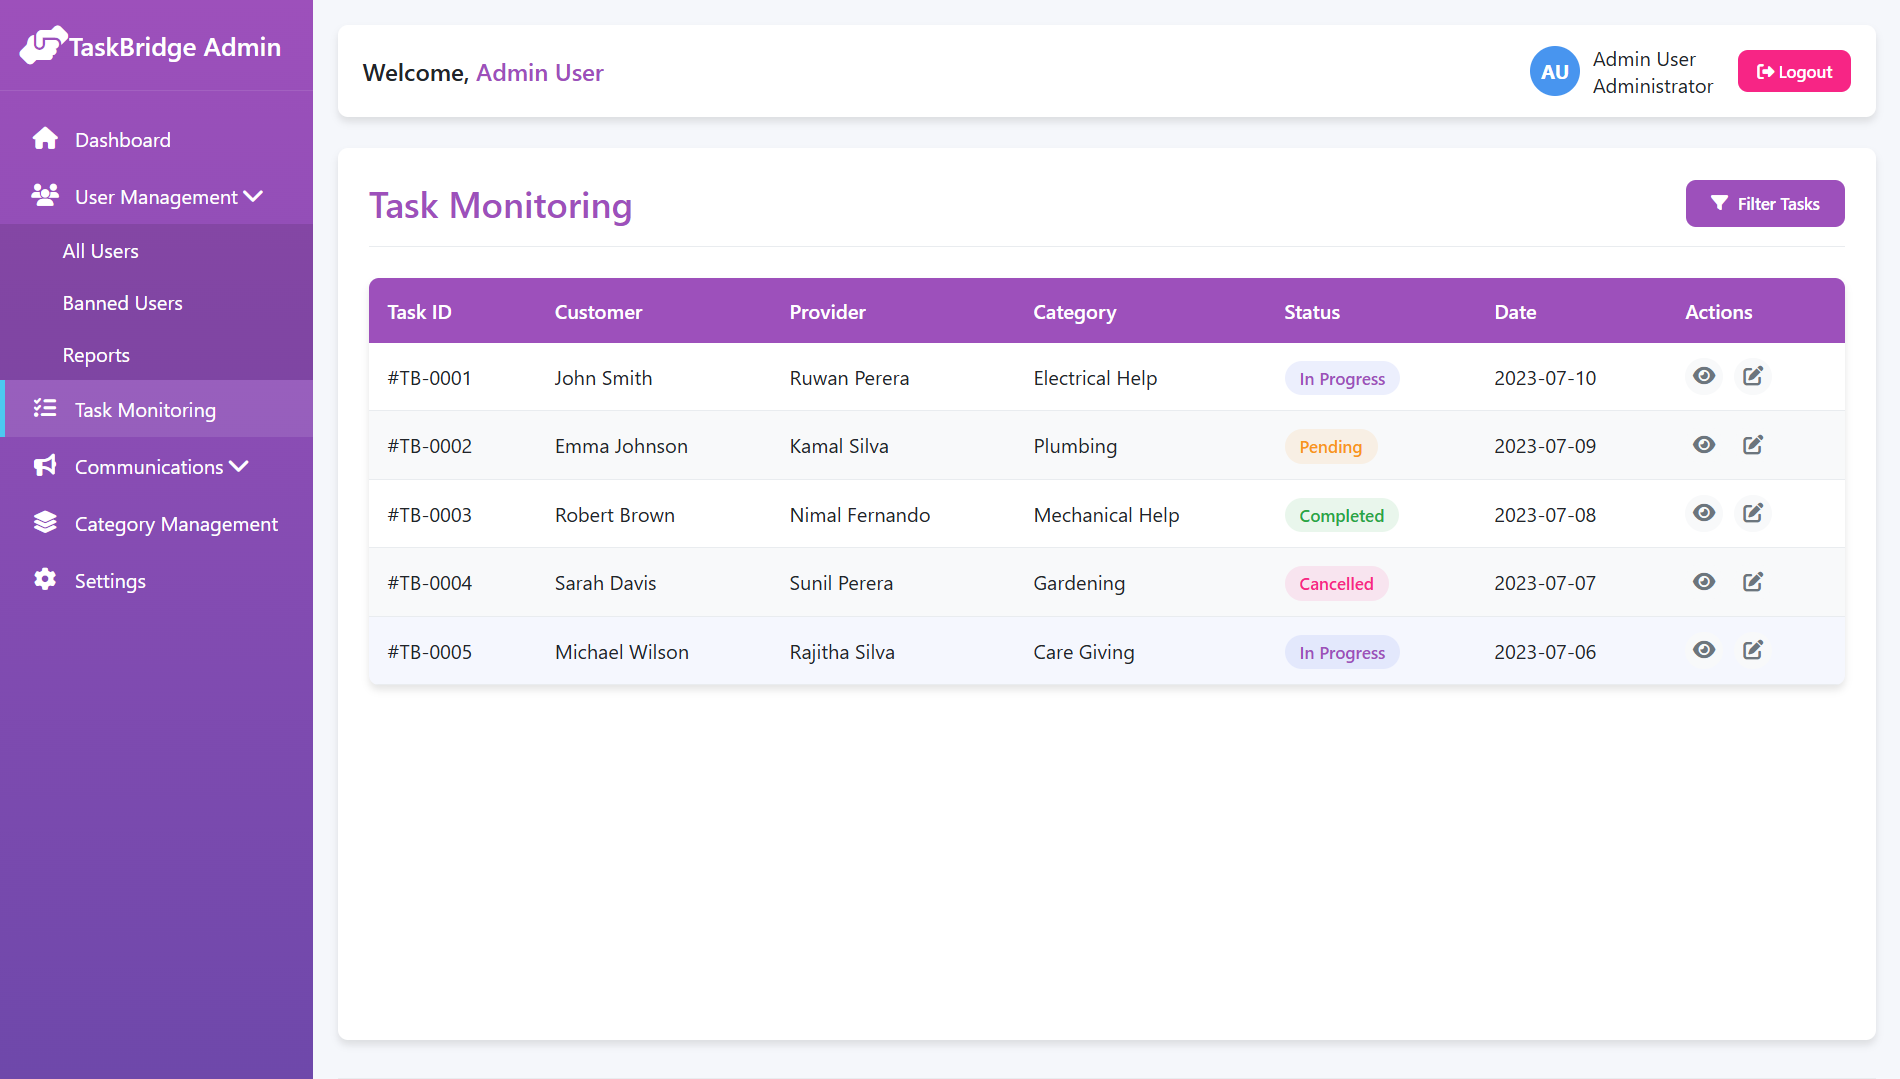Open Category Management via the layers icon
This screenshot has height=1079, width=1900.
(46, 523)
